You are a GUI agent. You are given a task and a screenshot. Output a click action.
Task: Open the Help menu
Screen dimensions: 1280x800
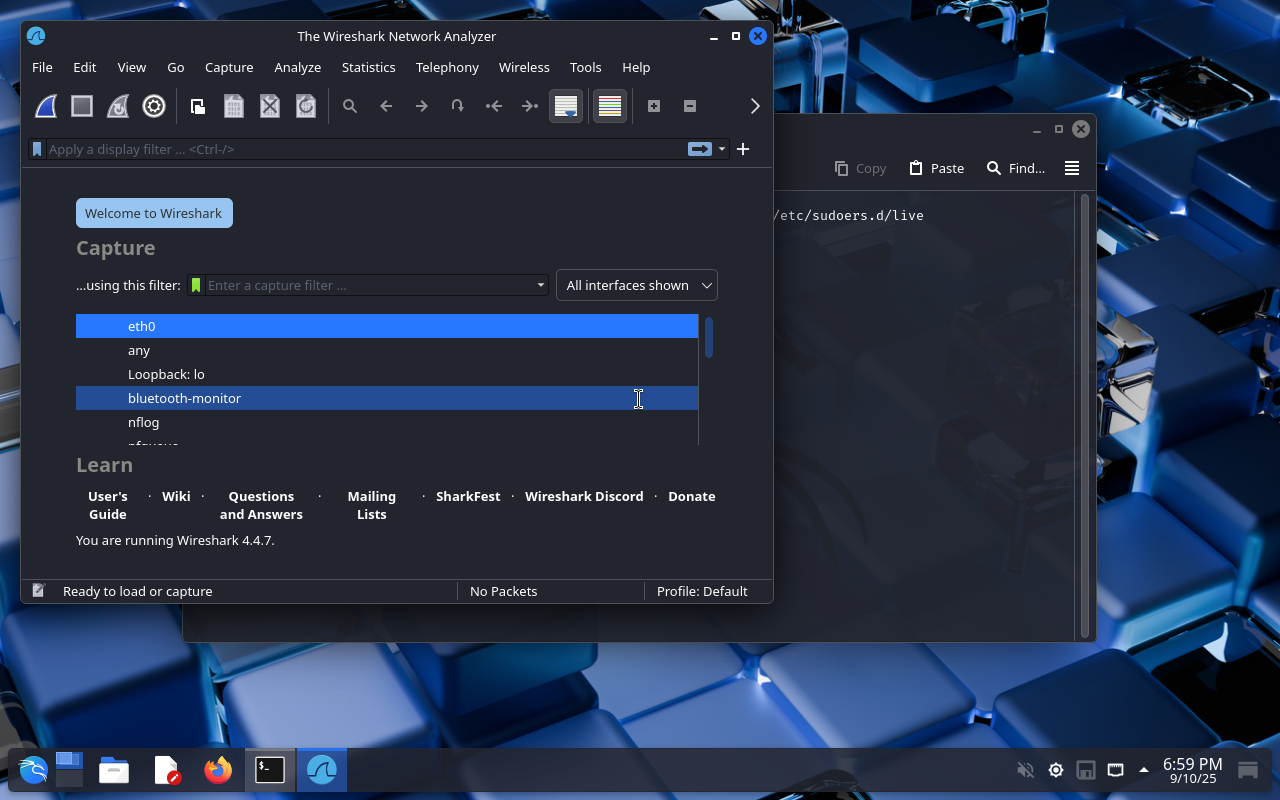click(x=636, y=67)
